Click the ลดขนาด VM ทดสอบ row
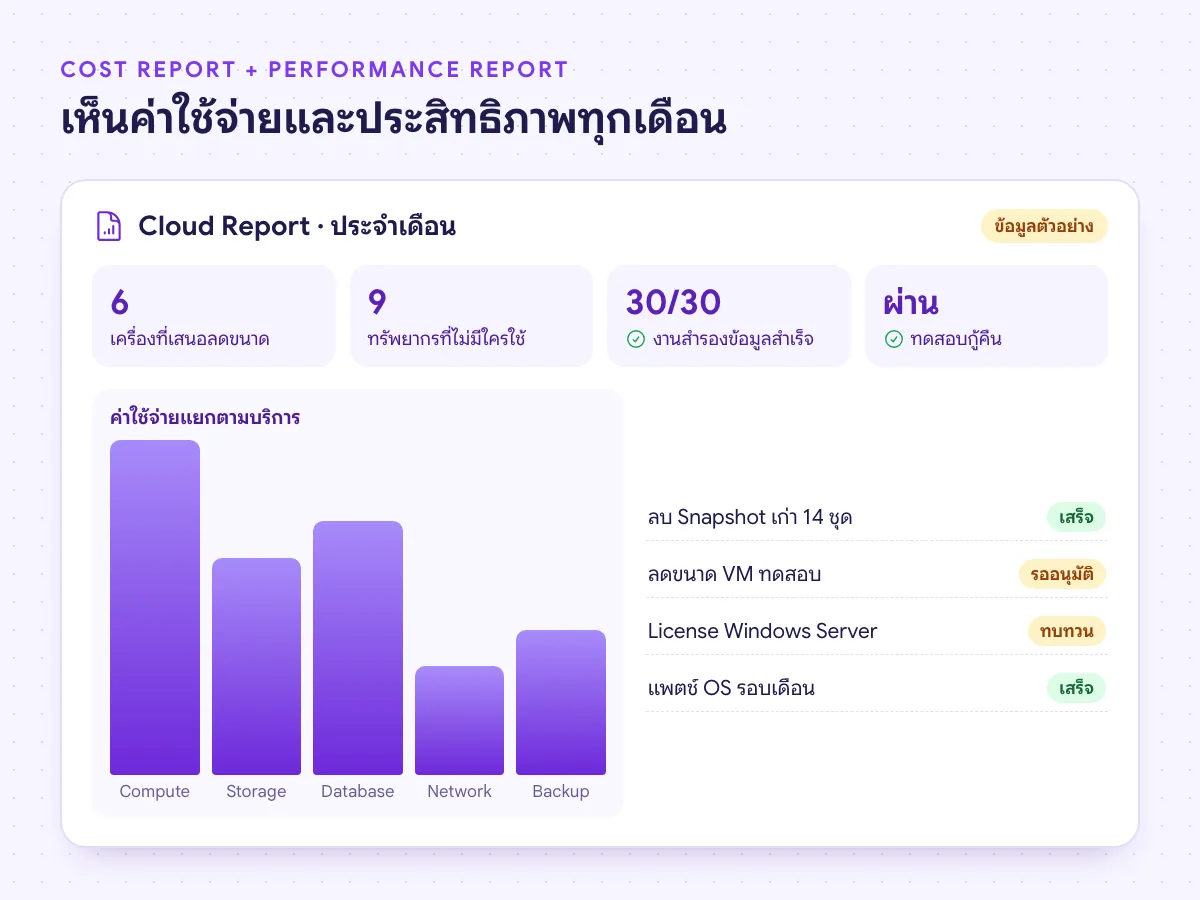The width and height of the screenshot is (1200, 900). [x=877, y=574]
